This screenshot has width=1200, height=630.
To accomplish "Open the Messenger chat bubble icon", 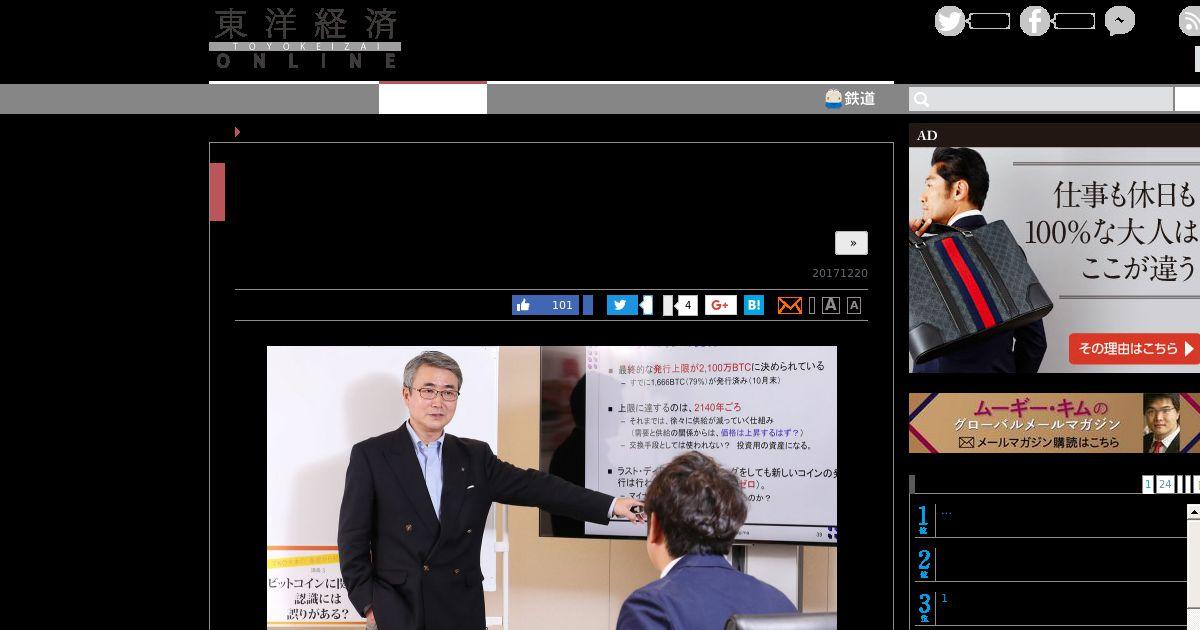I will 1120,21.
